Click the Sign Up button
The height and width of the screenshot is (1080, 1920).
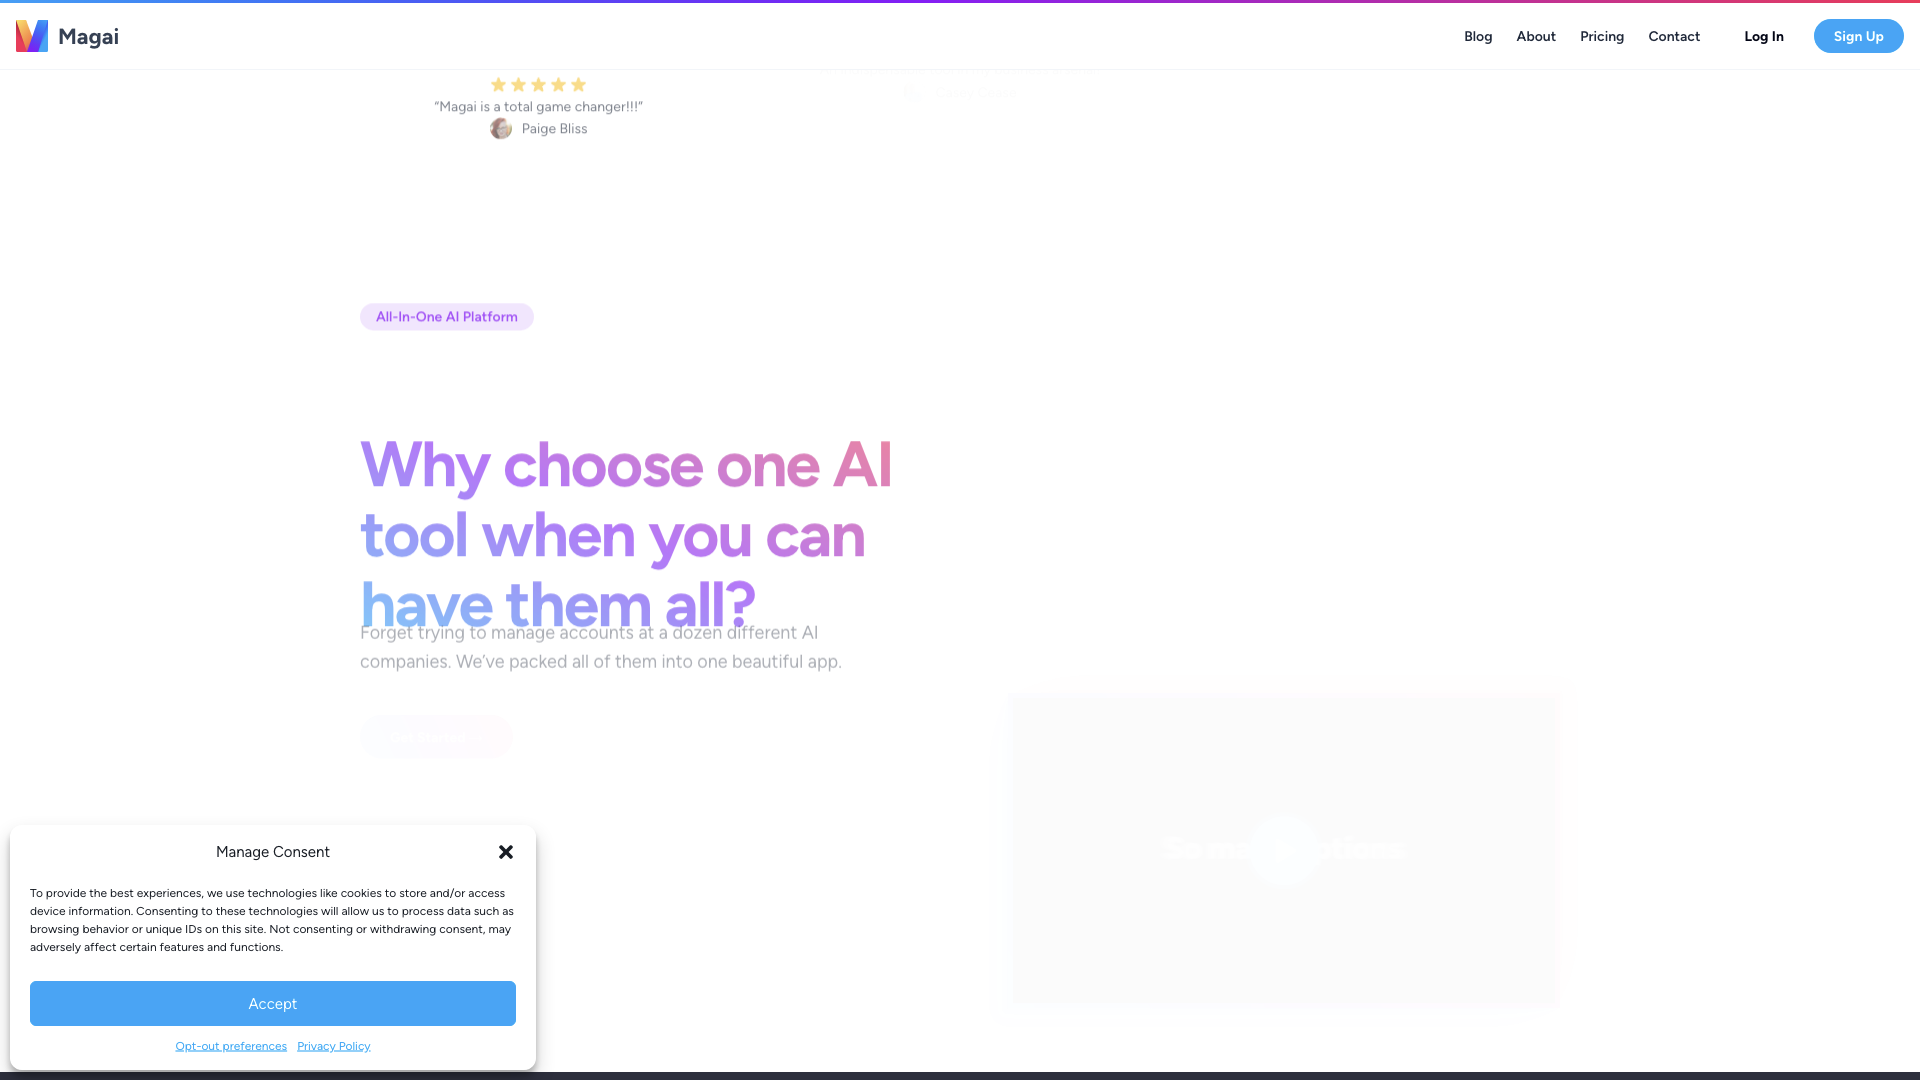pos(1858,36)
